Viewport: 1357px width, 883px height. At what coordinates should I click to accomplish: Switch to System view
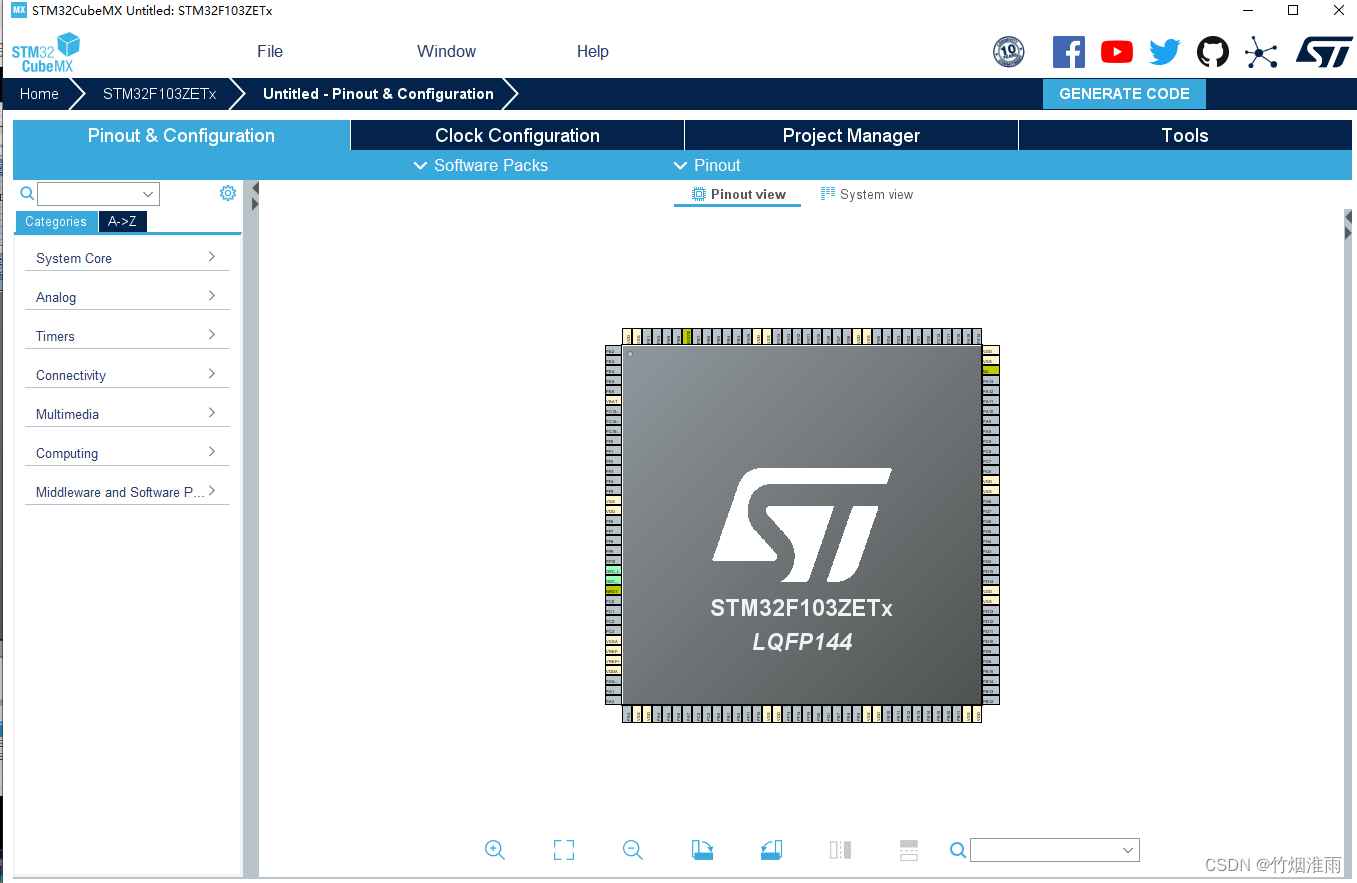click(x=867, y=194)
